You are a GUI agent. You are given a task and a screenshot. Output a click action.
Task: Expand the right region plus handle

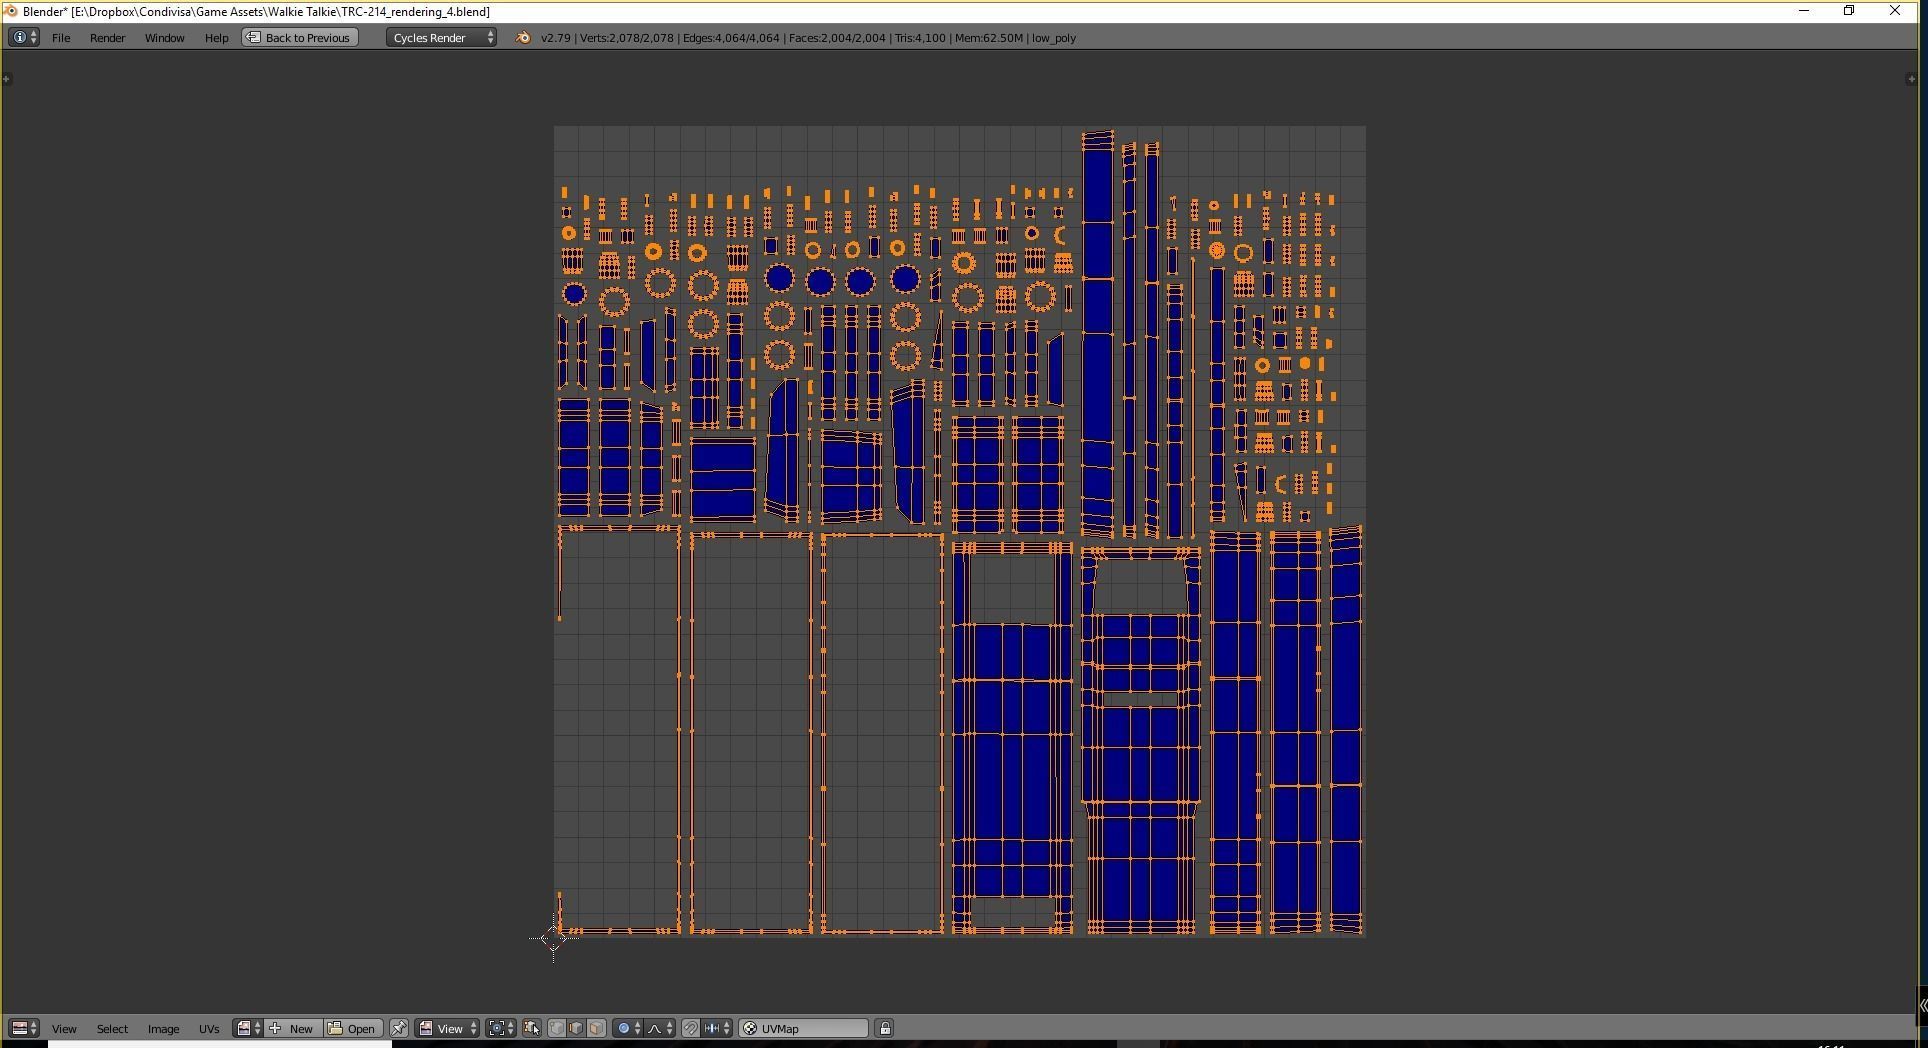pyautogui.click(x=1912, y=79)
